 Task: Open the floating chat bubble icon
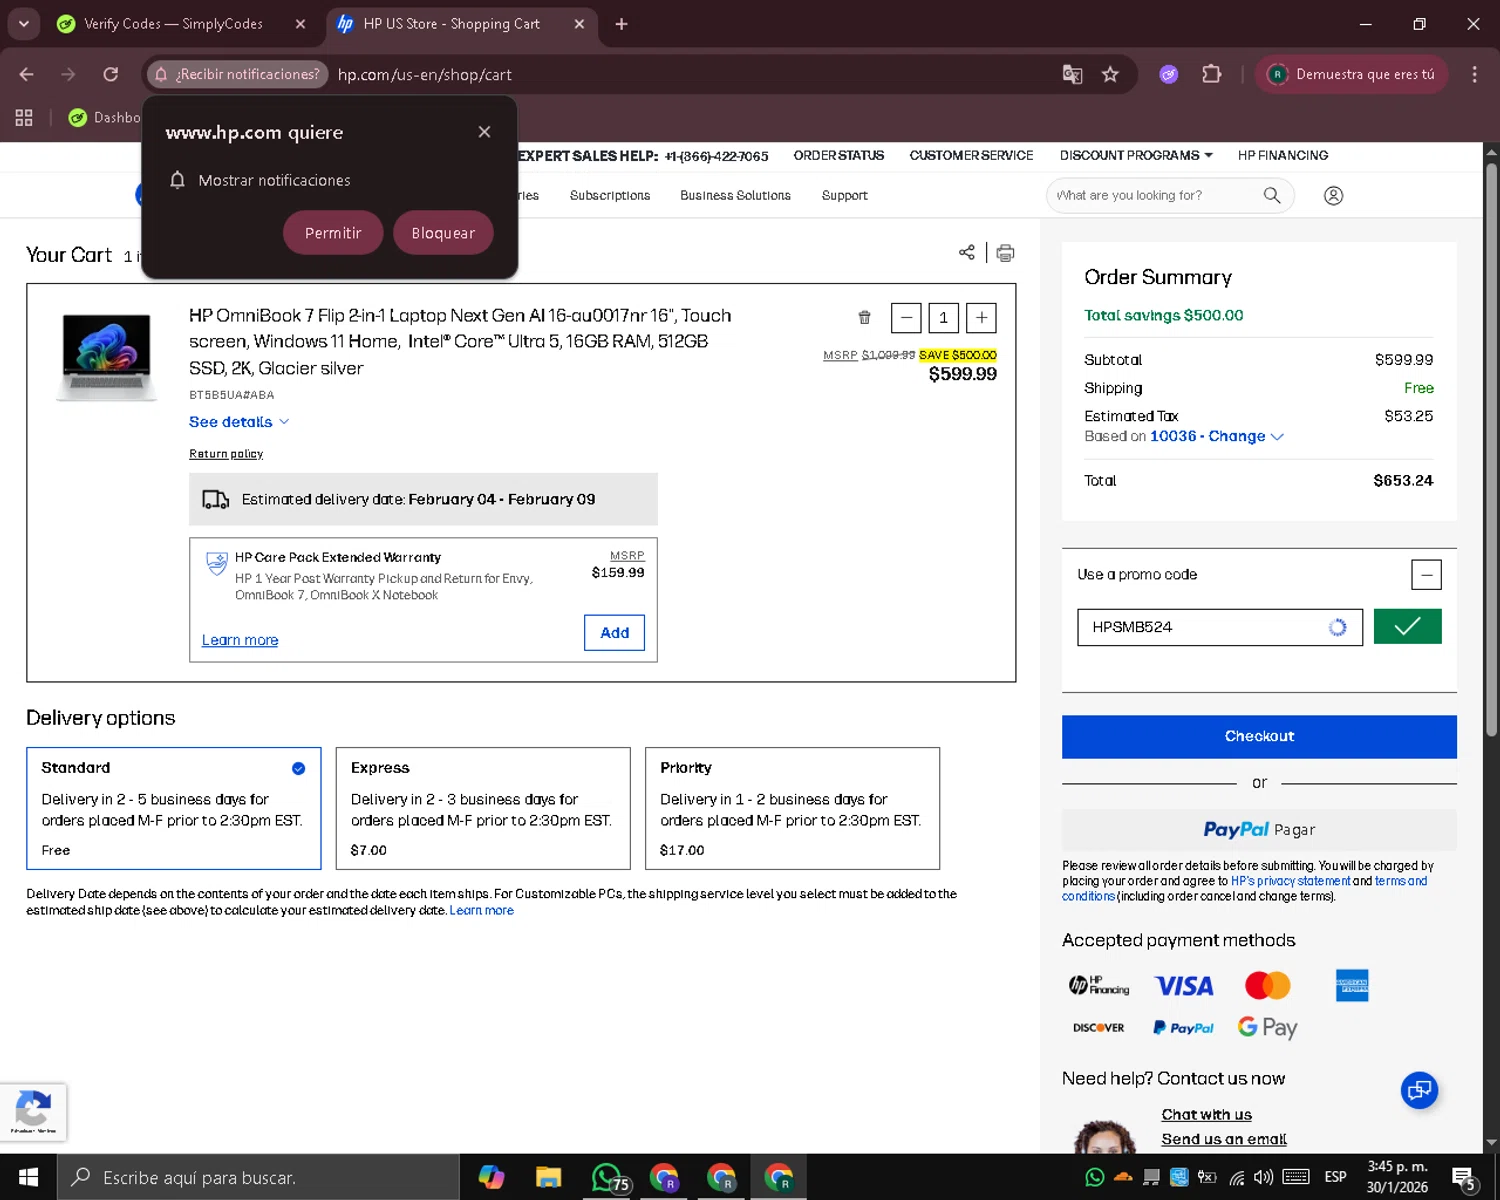(1419, 1090)
